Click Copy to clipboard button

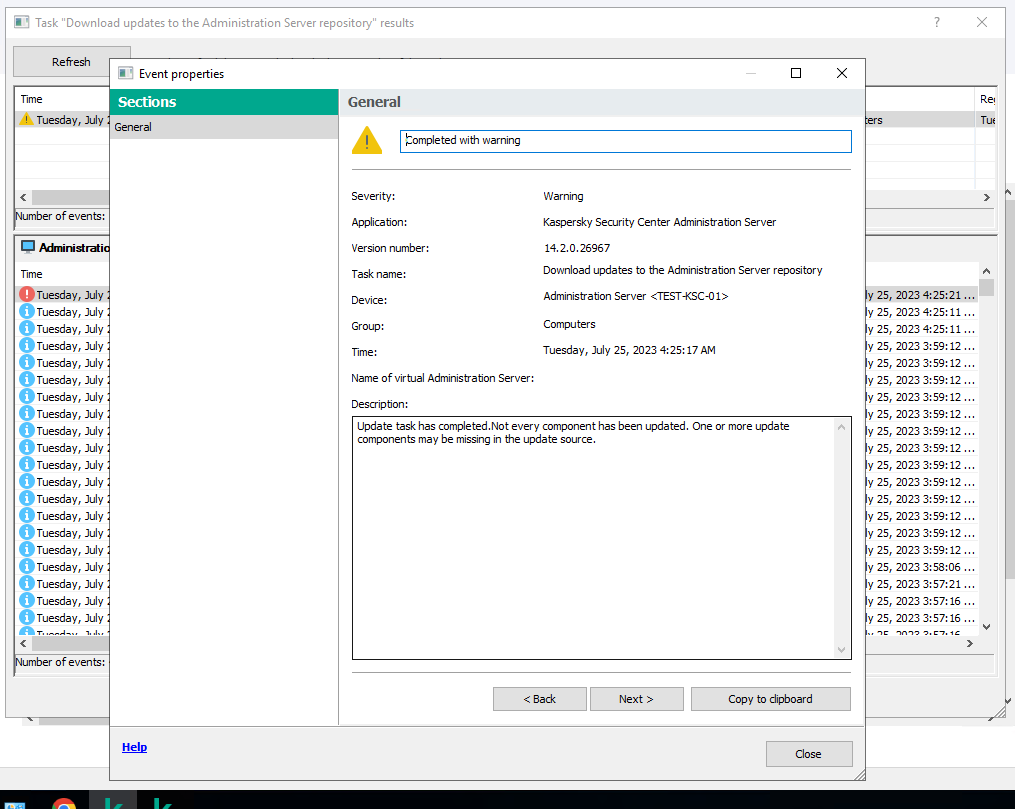point(770,699)
